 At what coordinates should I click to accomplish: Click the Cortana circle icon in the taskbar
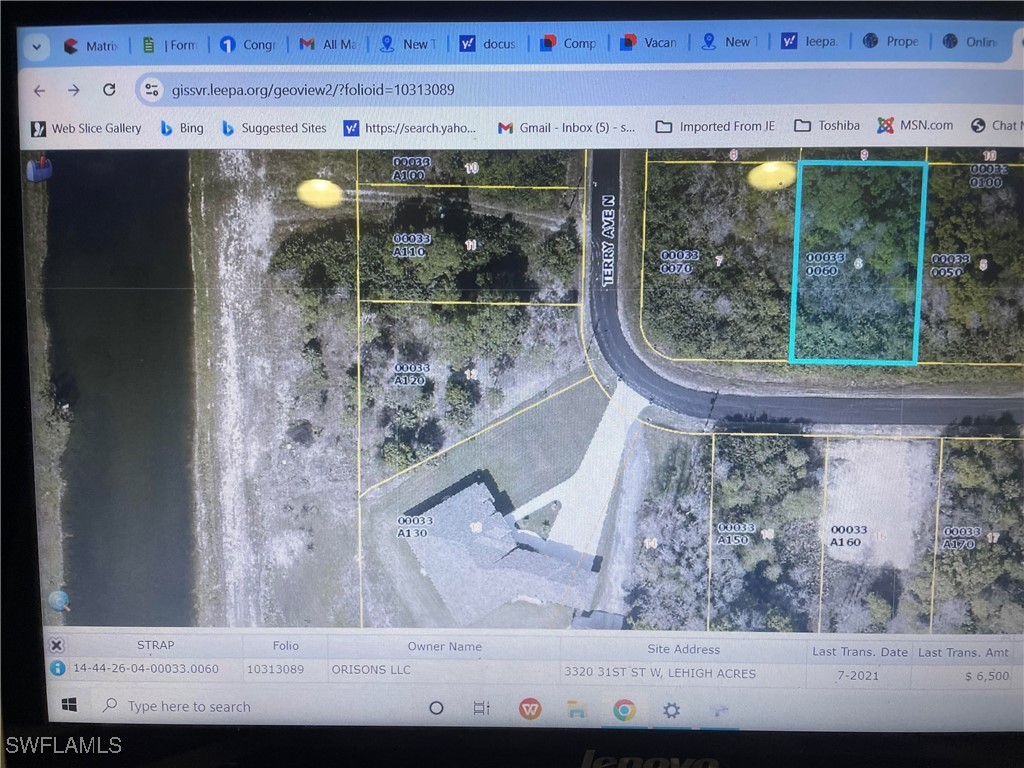tap(436, 707)
